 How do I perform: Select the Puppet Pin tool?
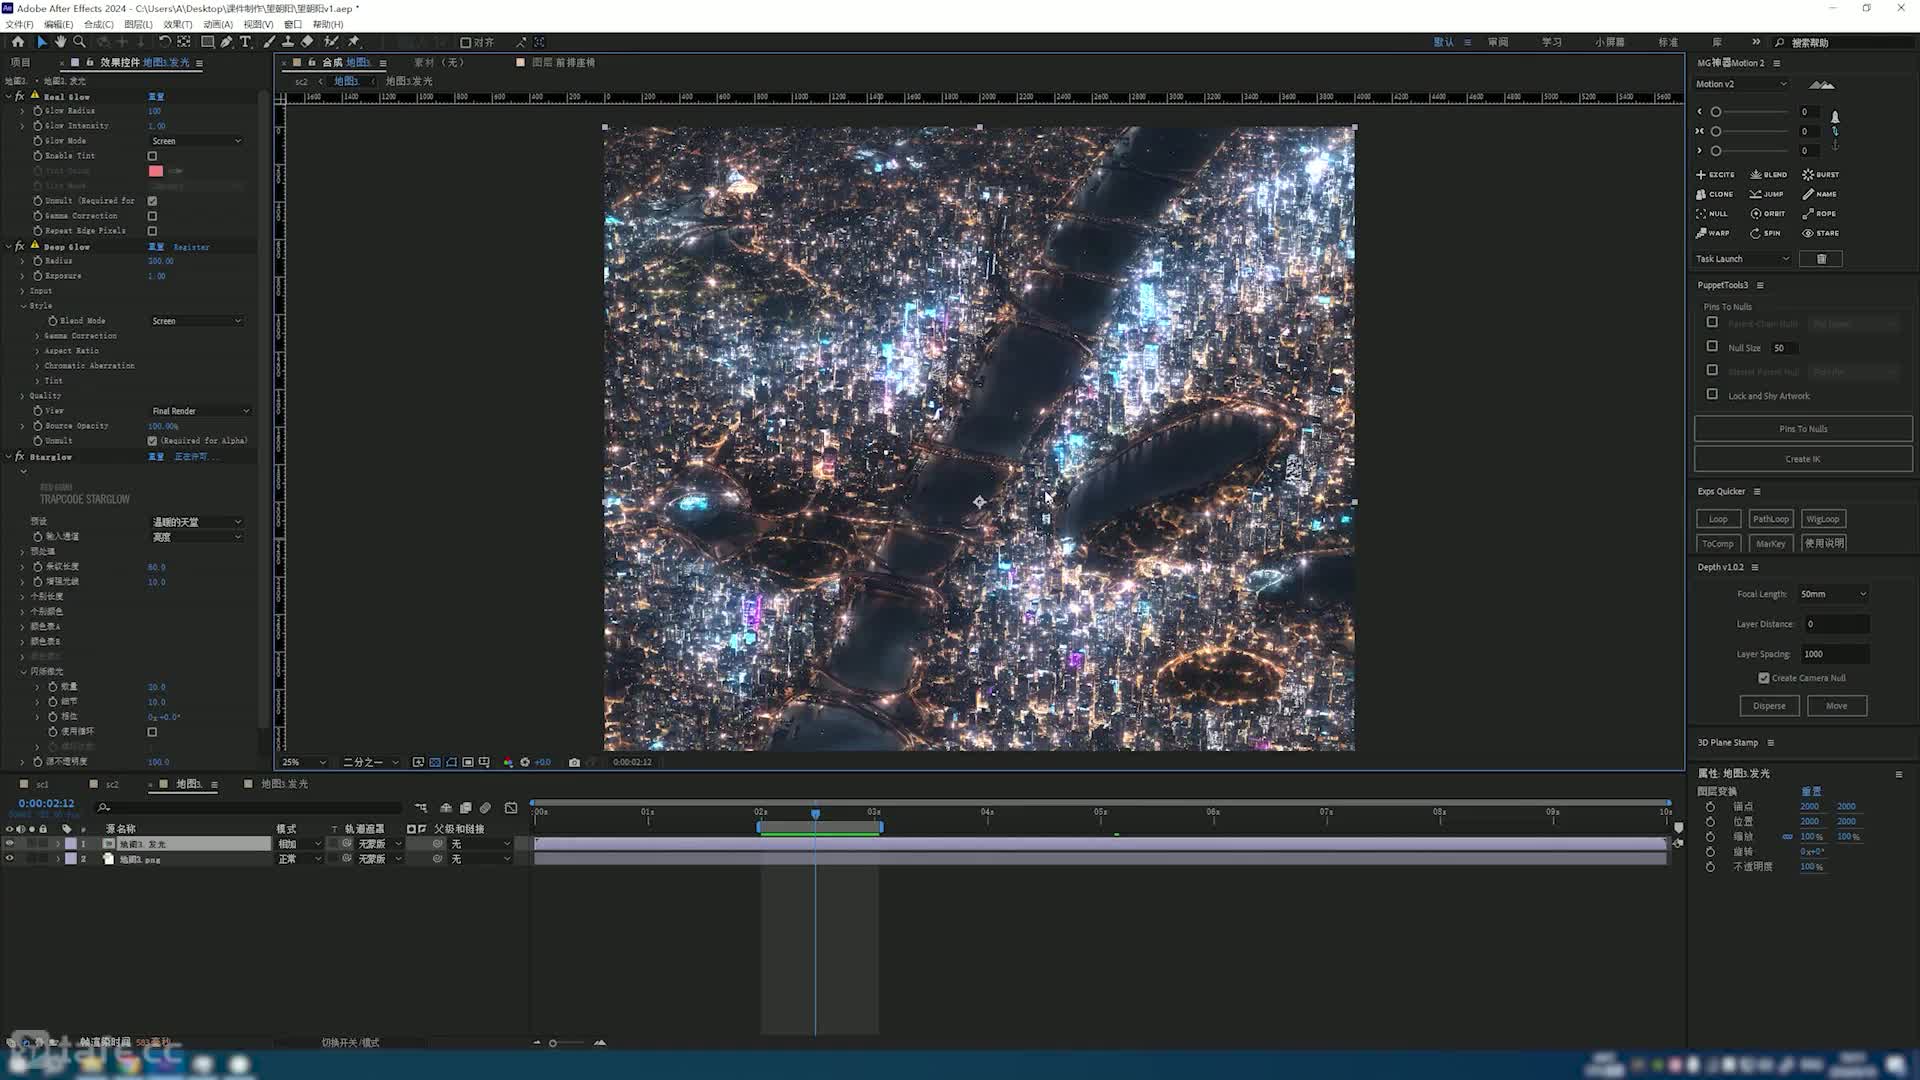pyautogui.click(x=354, y=42)
